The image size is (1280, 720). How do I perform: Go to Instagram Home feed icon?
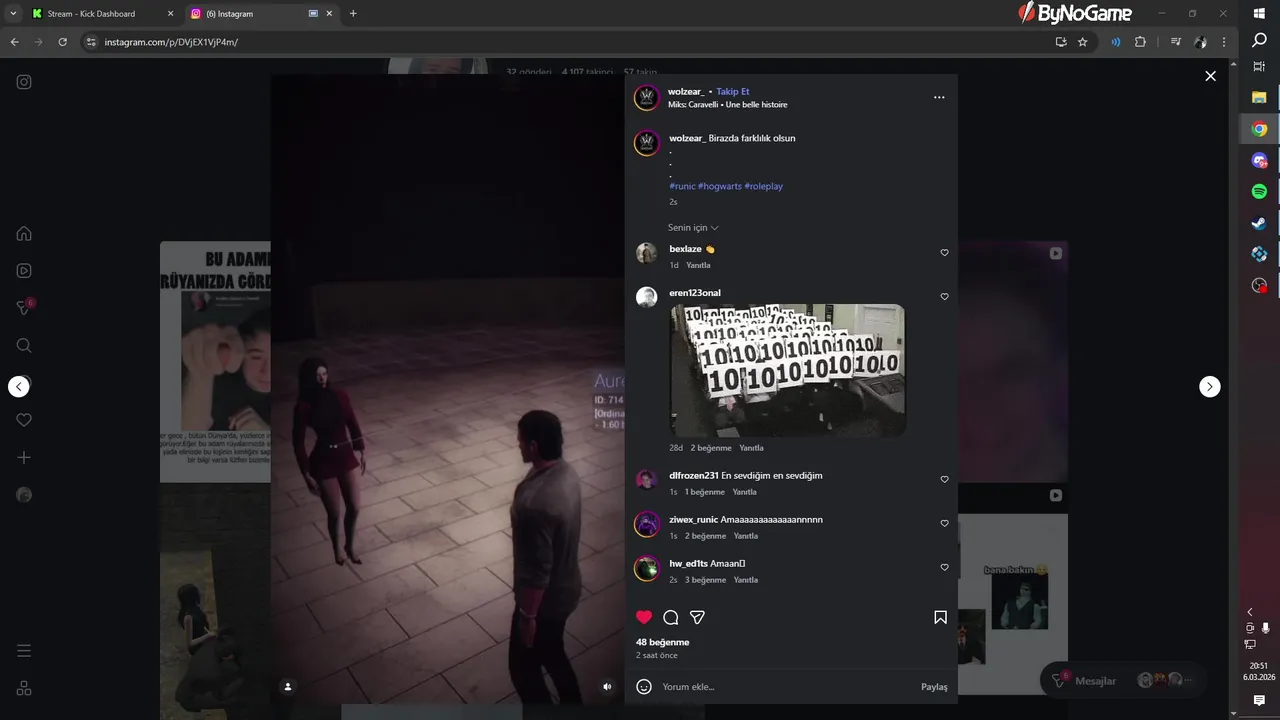(24, 234)
